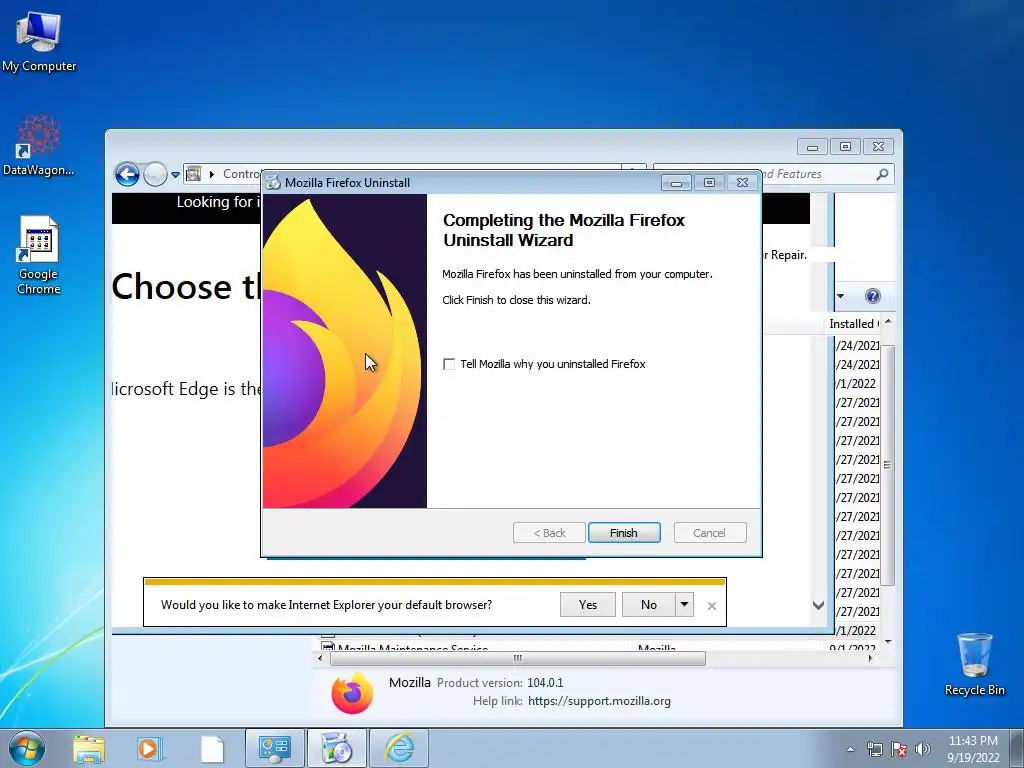1024x768 pixels.
Task: Open Google Chrome desktop shortcut
Action: 39,255
